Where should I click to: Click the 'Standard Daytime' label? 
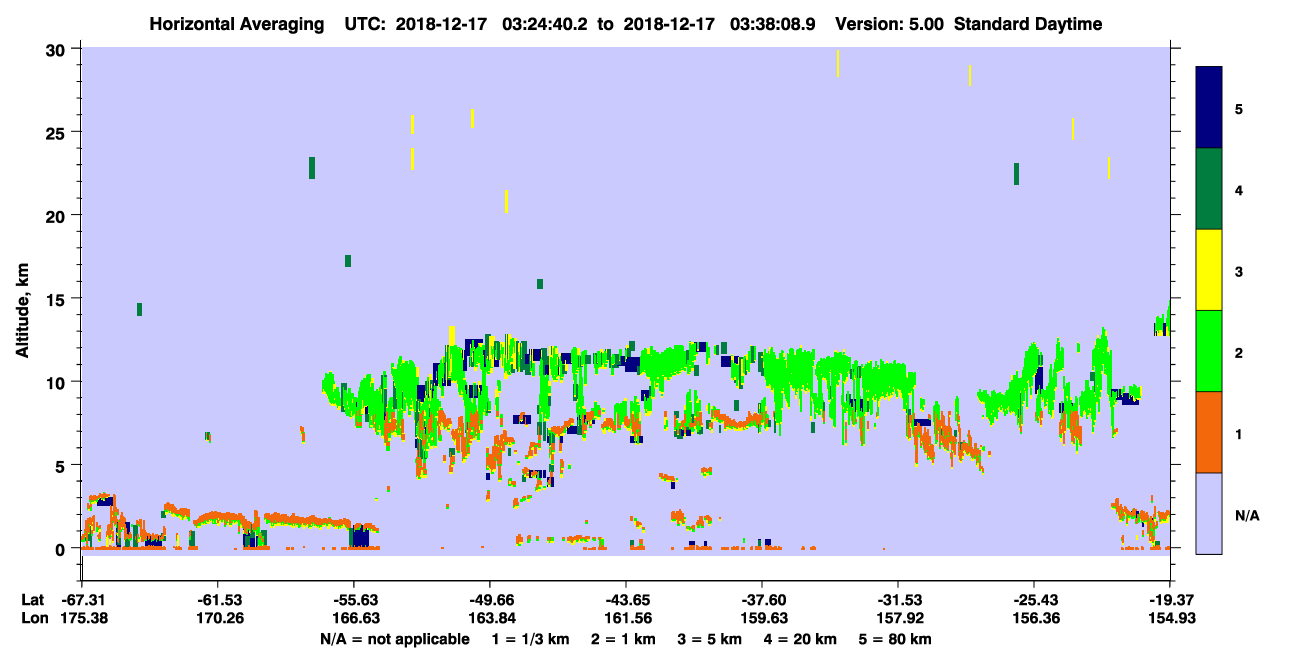click(x=1028, y=24)
